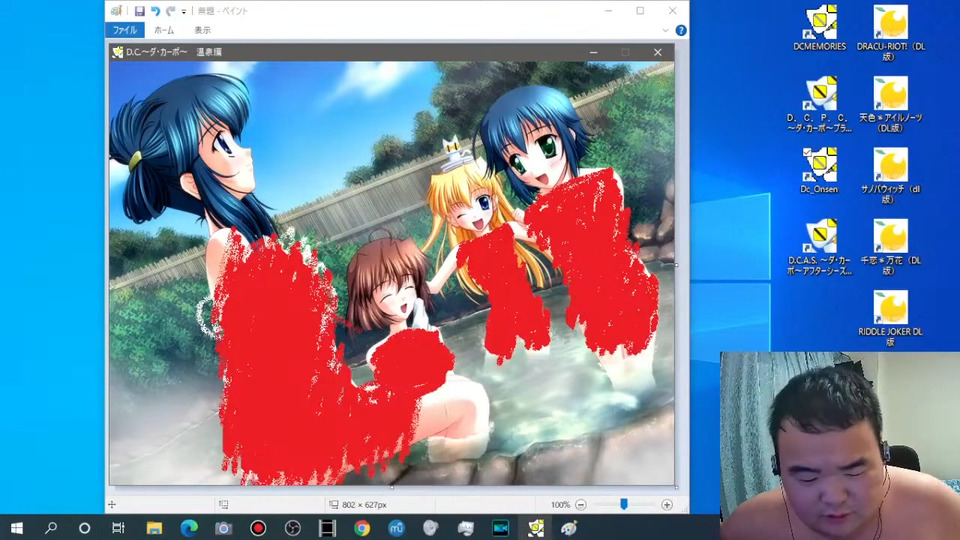Image resolution: width=960 pixels, height=540 pixels.
Task: Switch to the 表示 (View) ribbon tab
Action: pos(202,30)
